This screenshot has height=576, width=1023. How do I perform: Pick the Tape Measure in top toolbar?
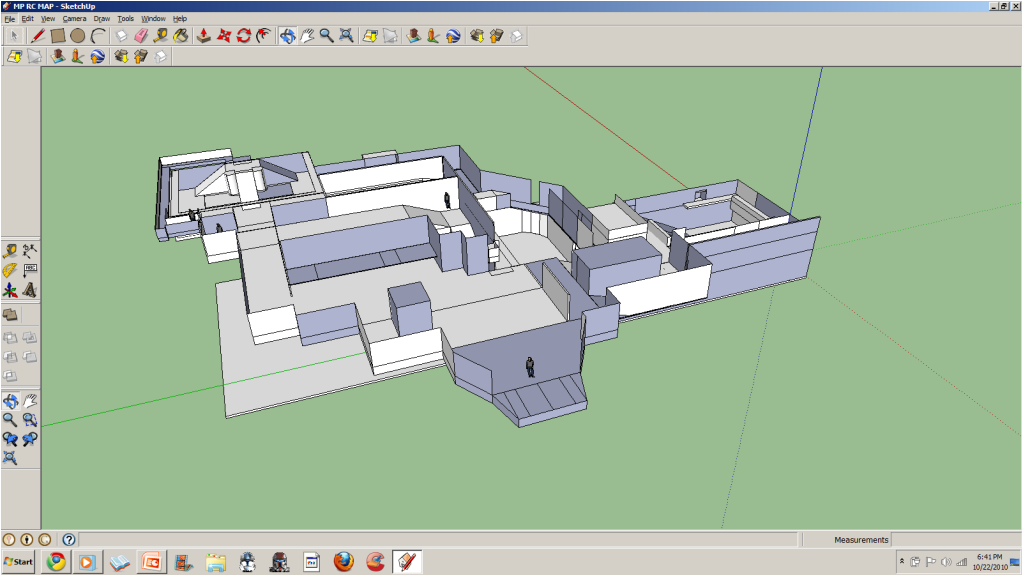(x=160, y=36)
